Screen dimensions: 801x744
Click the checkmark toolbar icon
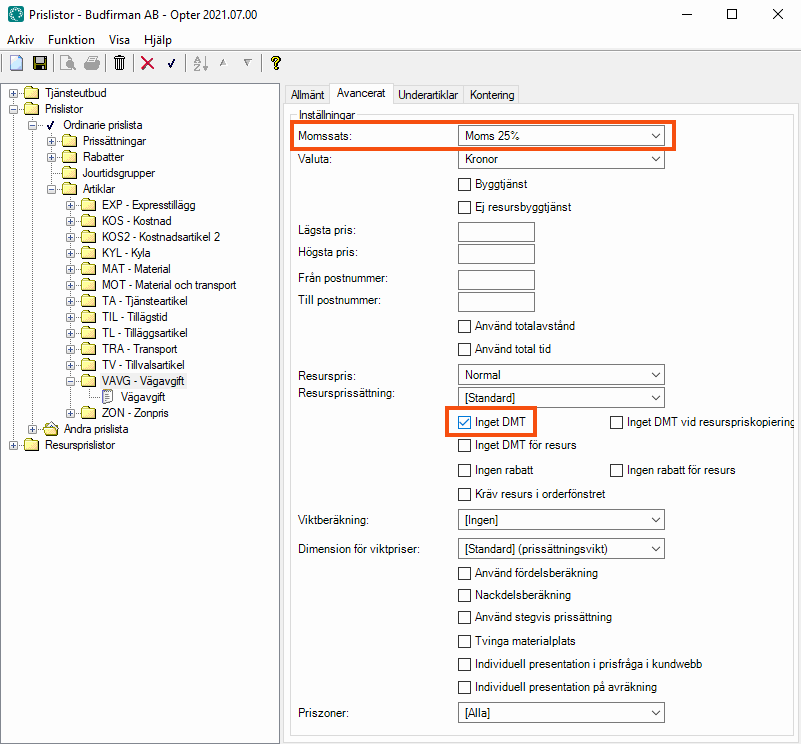[172, 63]
